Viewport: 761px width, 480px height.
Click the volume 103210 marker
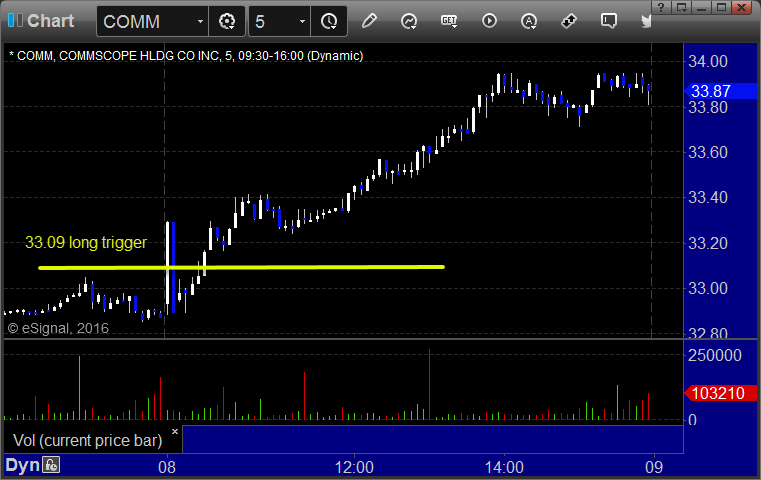click(720, 393)
